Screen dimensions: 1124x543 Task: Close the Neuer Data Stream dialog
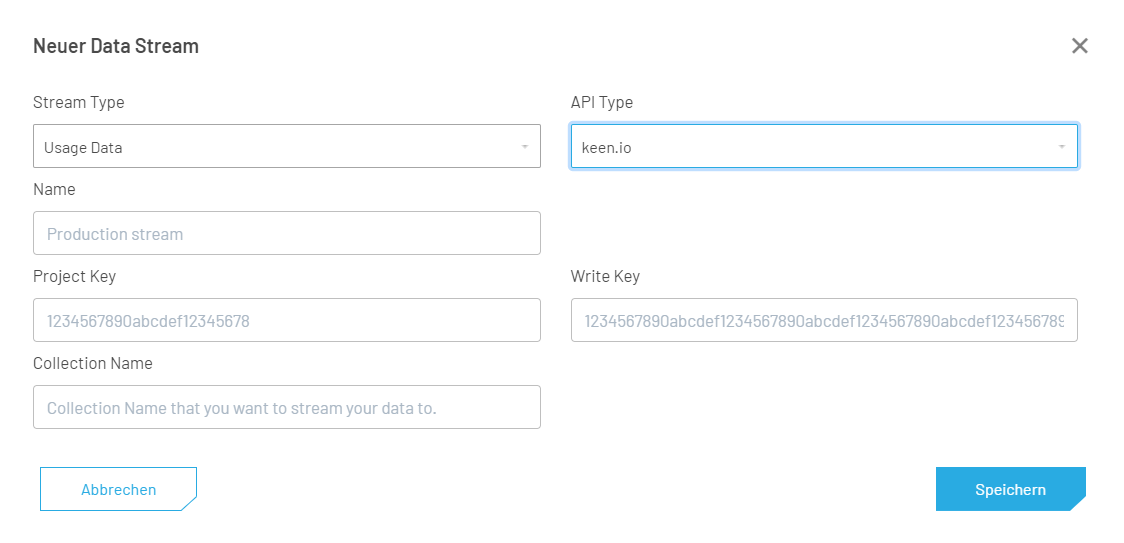coord(1080,46)
